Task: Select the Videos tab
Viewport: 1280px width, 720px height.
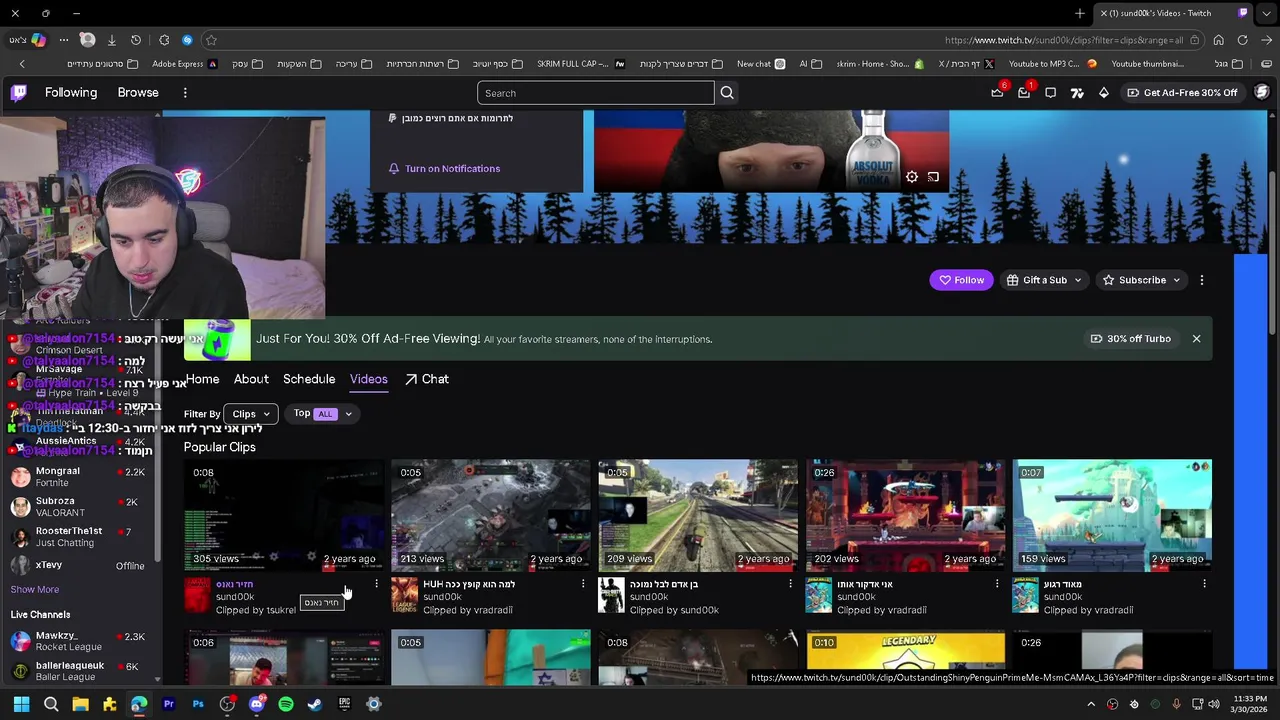Action: click(369, 379)
